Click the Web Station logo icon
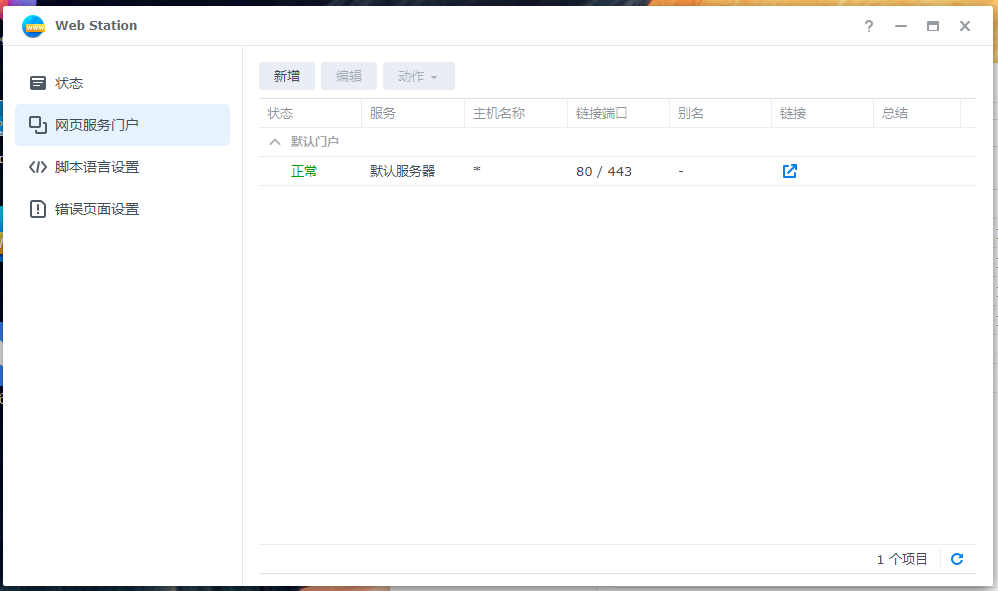This screenshot has width=998, height=591. coord(33,26)
